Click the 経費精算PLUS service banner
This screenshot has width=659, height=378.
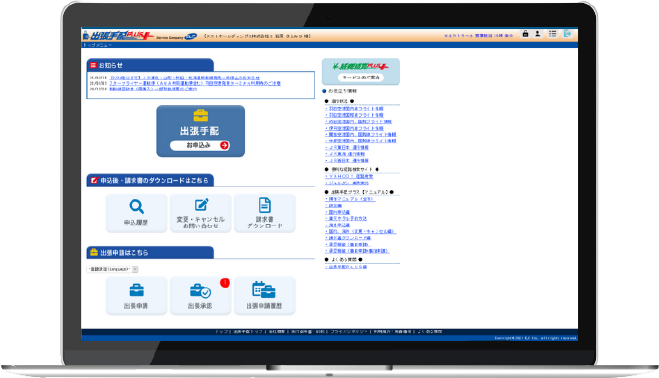(x=361, y=71)
